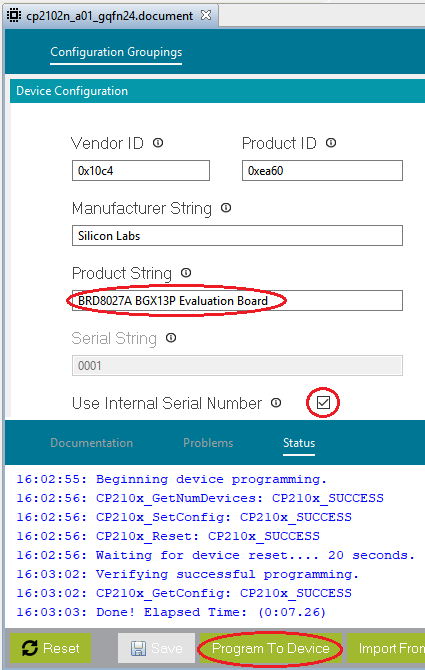
Task: Open the Problems tab
Action: (208, 443)
